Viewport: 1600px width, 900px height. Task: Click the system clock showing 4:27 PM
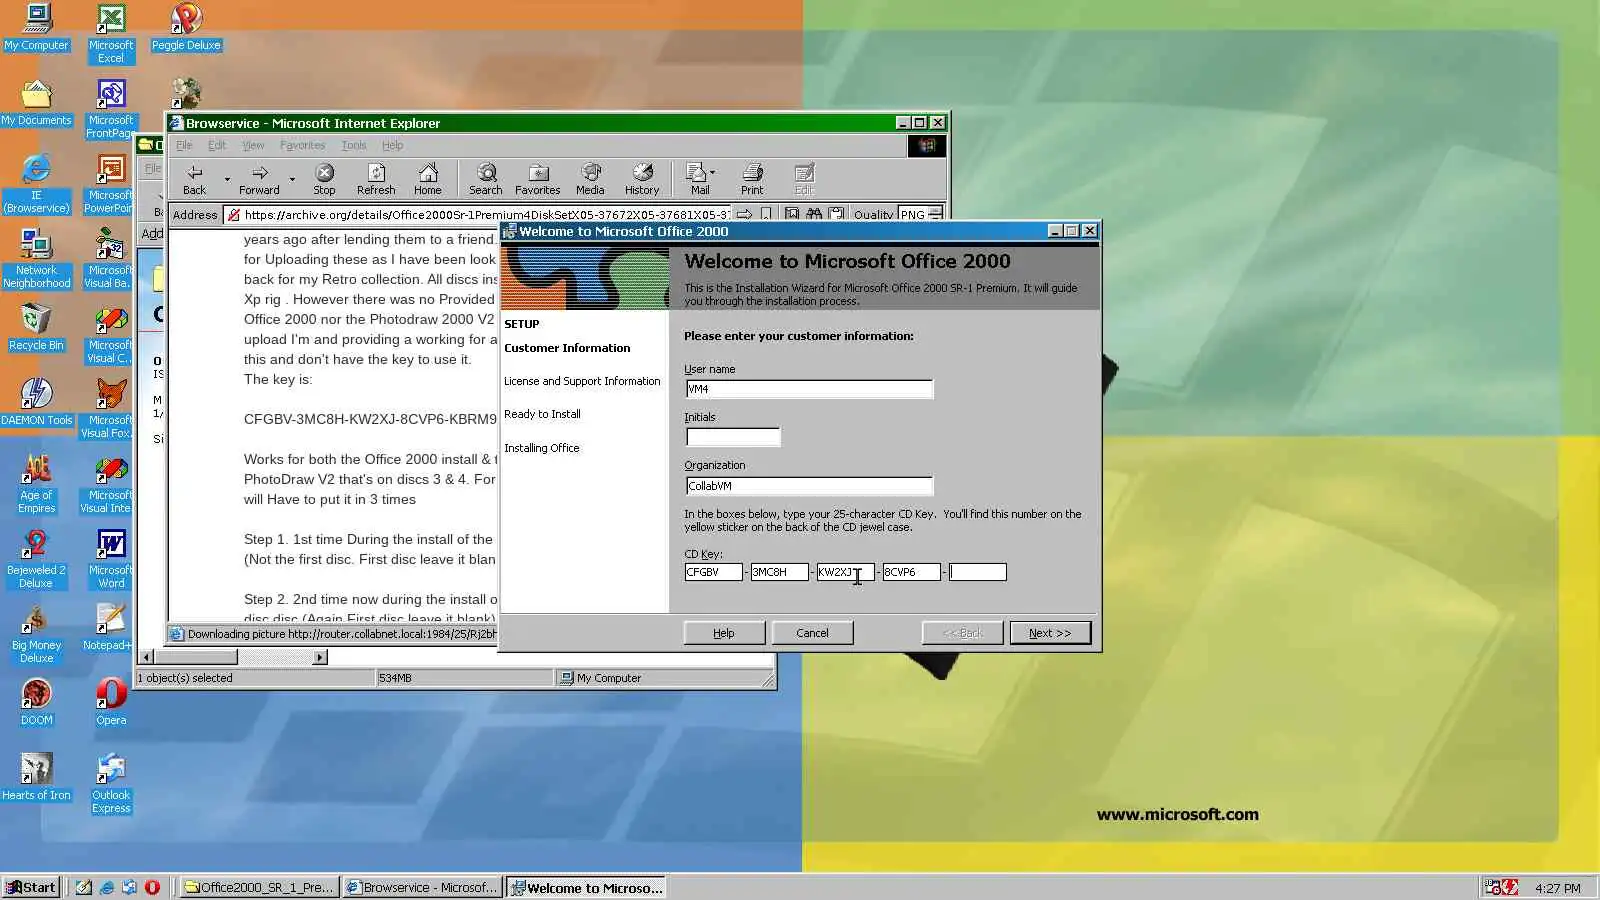tap(1558, 888)
